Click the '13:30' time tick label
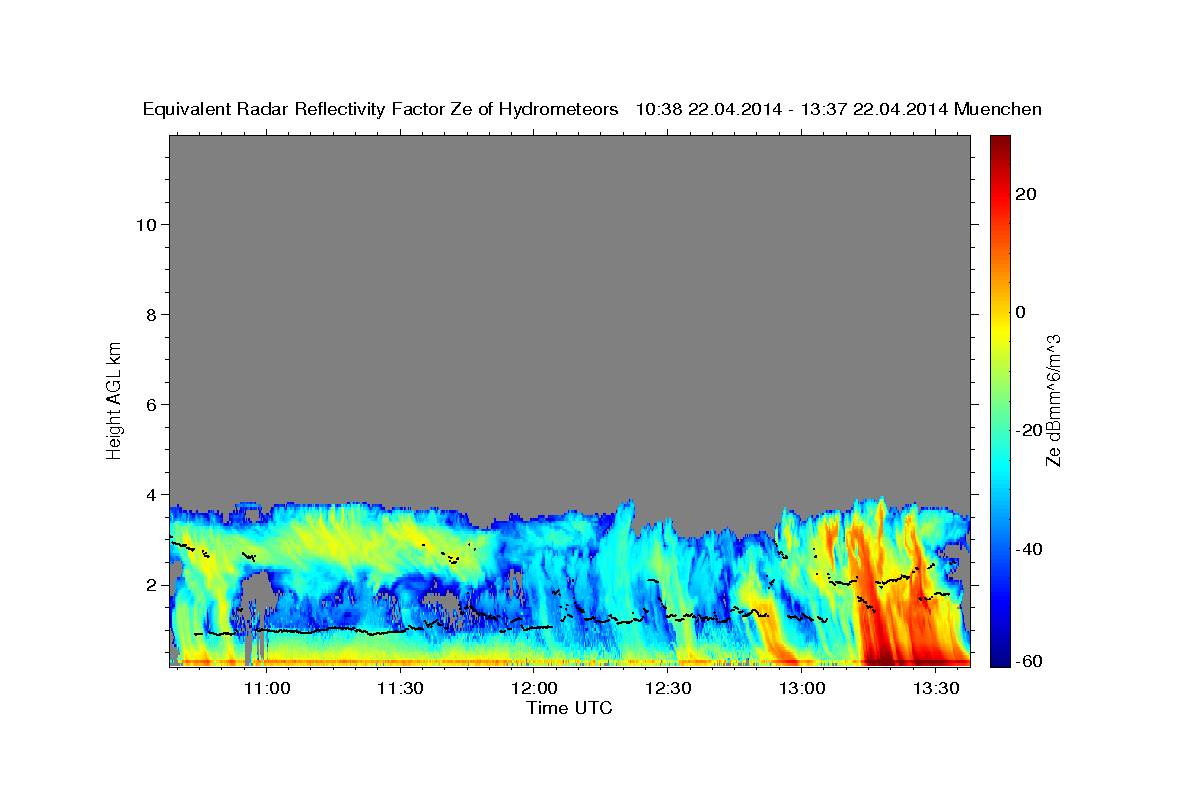 pyautogui.click(x=936, y=688)
